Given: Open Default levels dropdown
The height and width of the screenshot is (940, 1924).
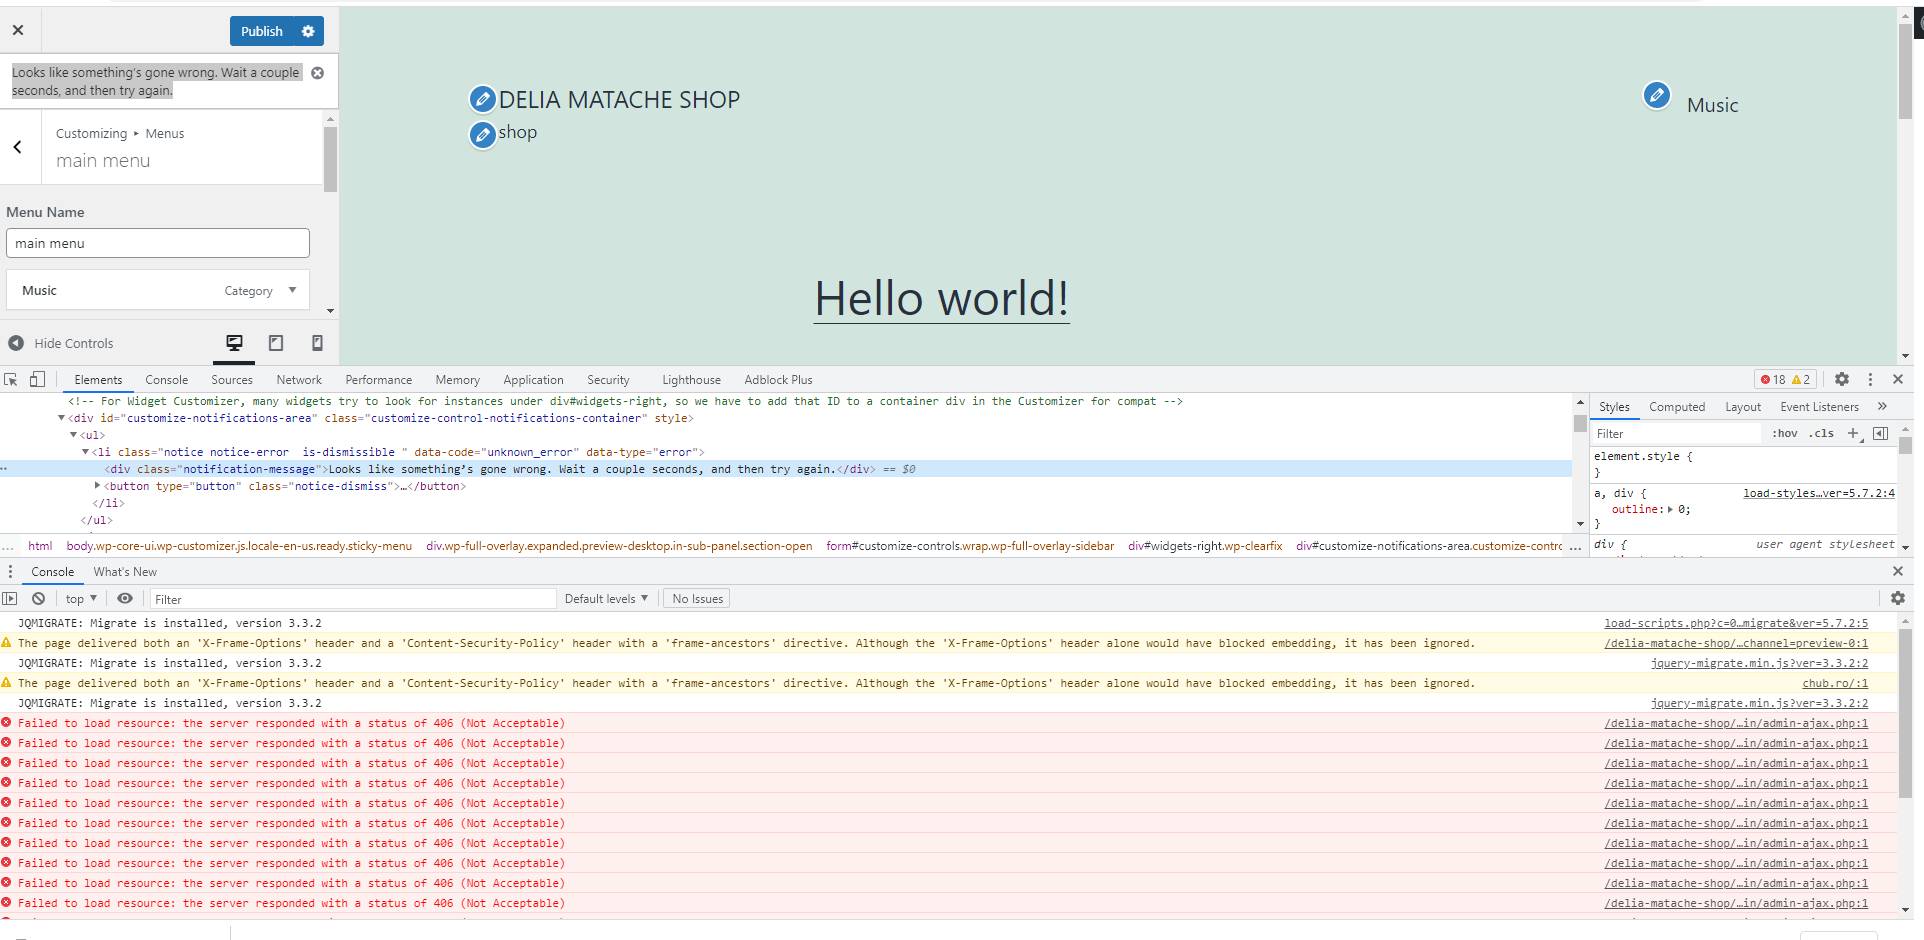Looking at the screenshot, I should pos(606,598).
